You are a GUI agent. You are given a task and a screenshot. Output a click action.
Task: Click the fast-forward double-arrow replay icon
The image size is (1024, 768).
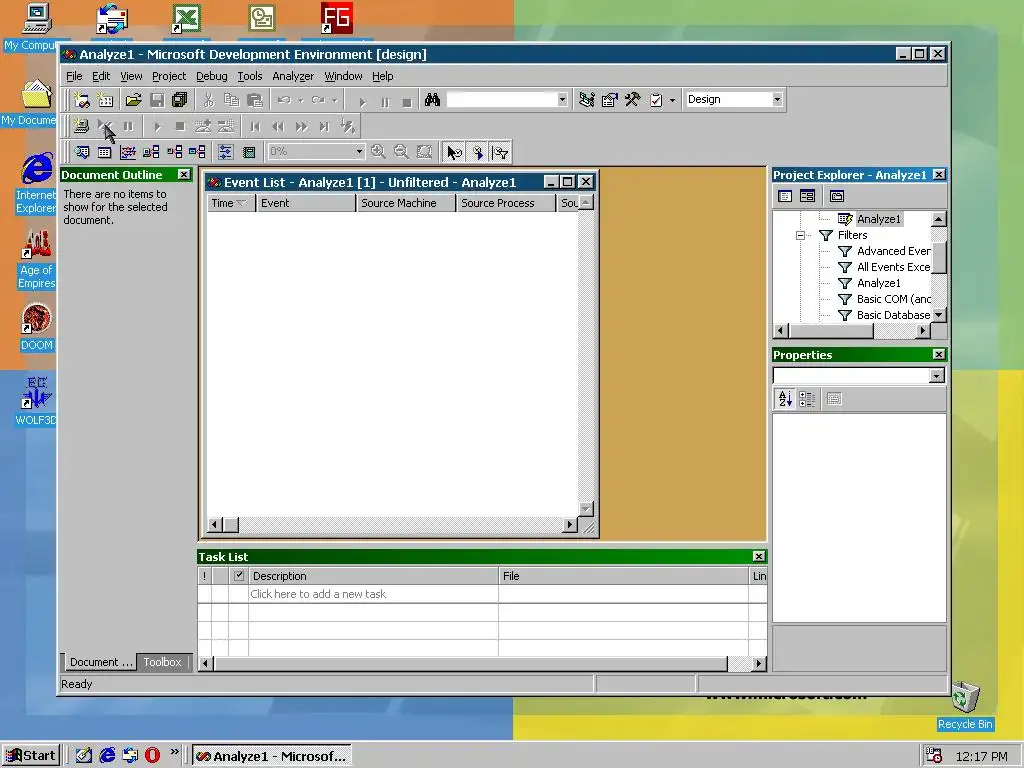tap(301, 126)
